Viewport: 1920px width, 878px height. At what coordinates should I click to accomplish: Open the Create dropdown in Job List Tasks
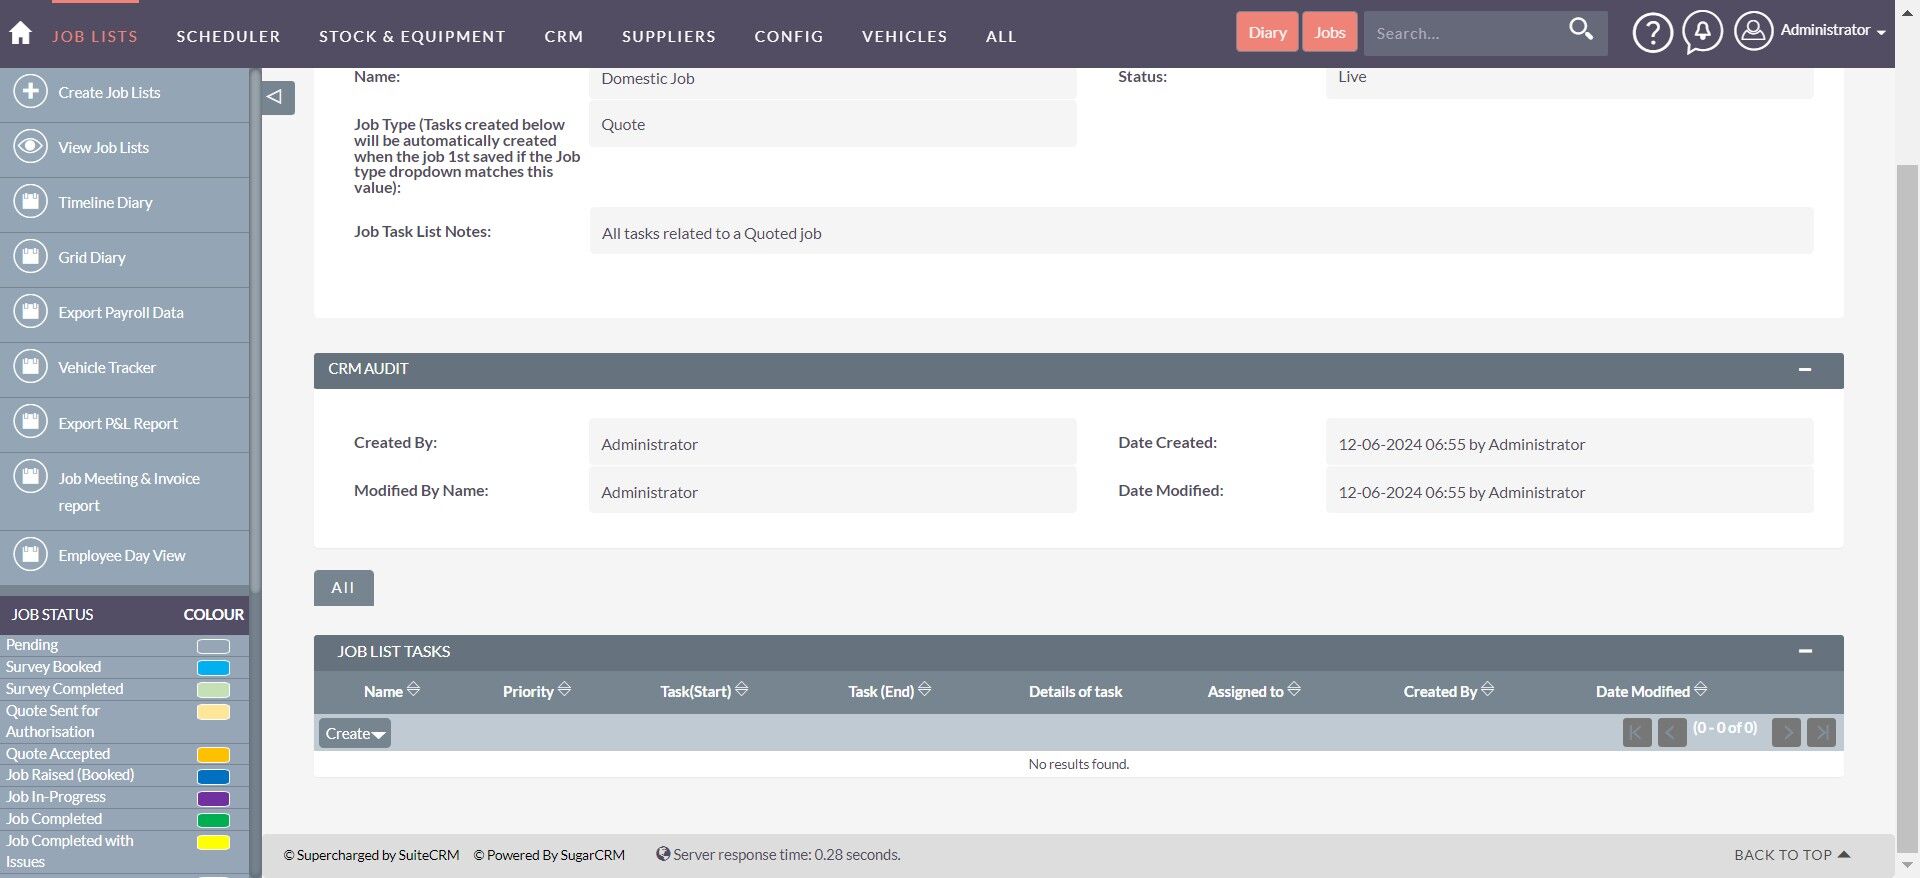[x=355, y=733]
